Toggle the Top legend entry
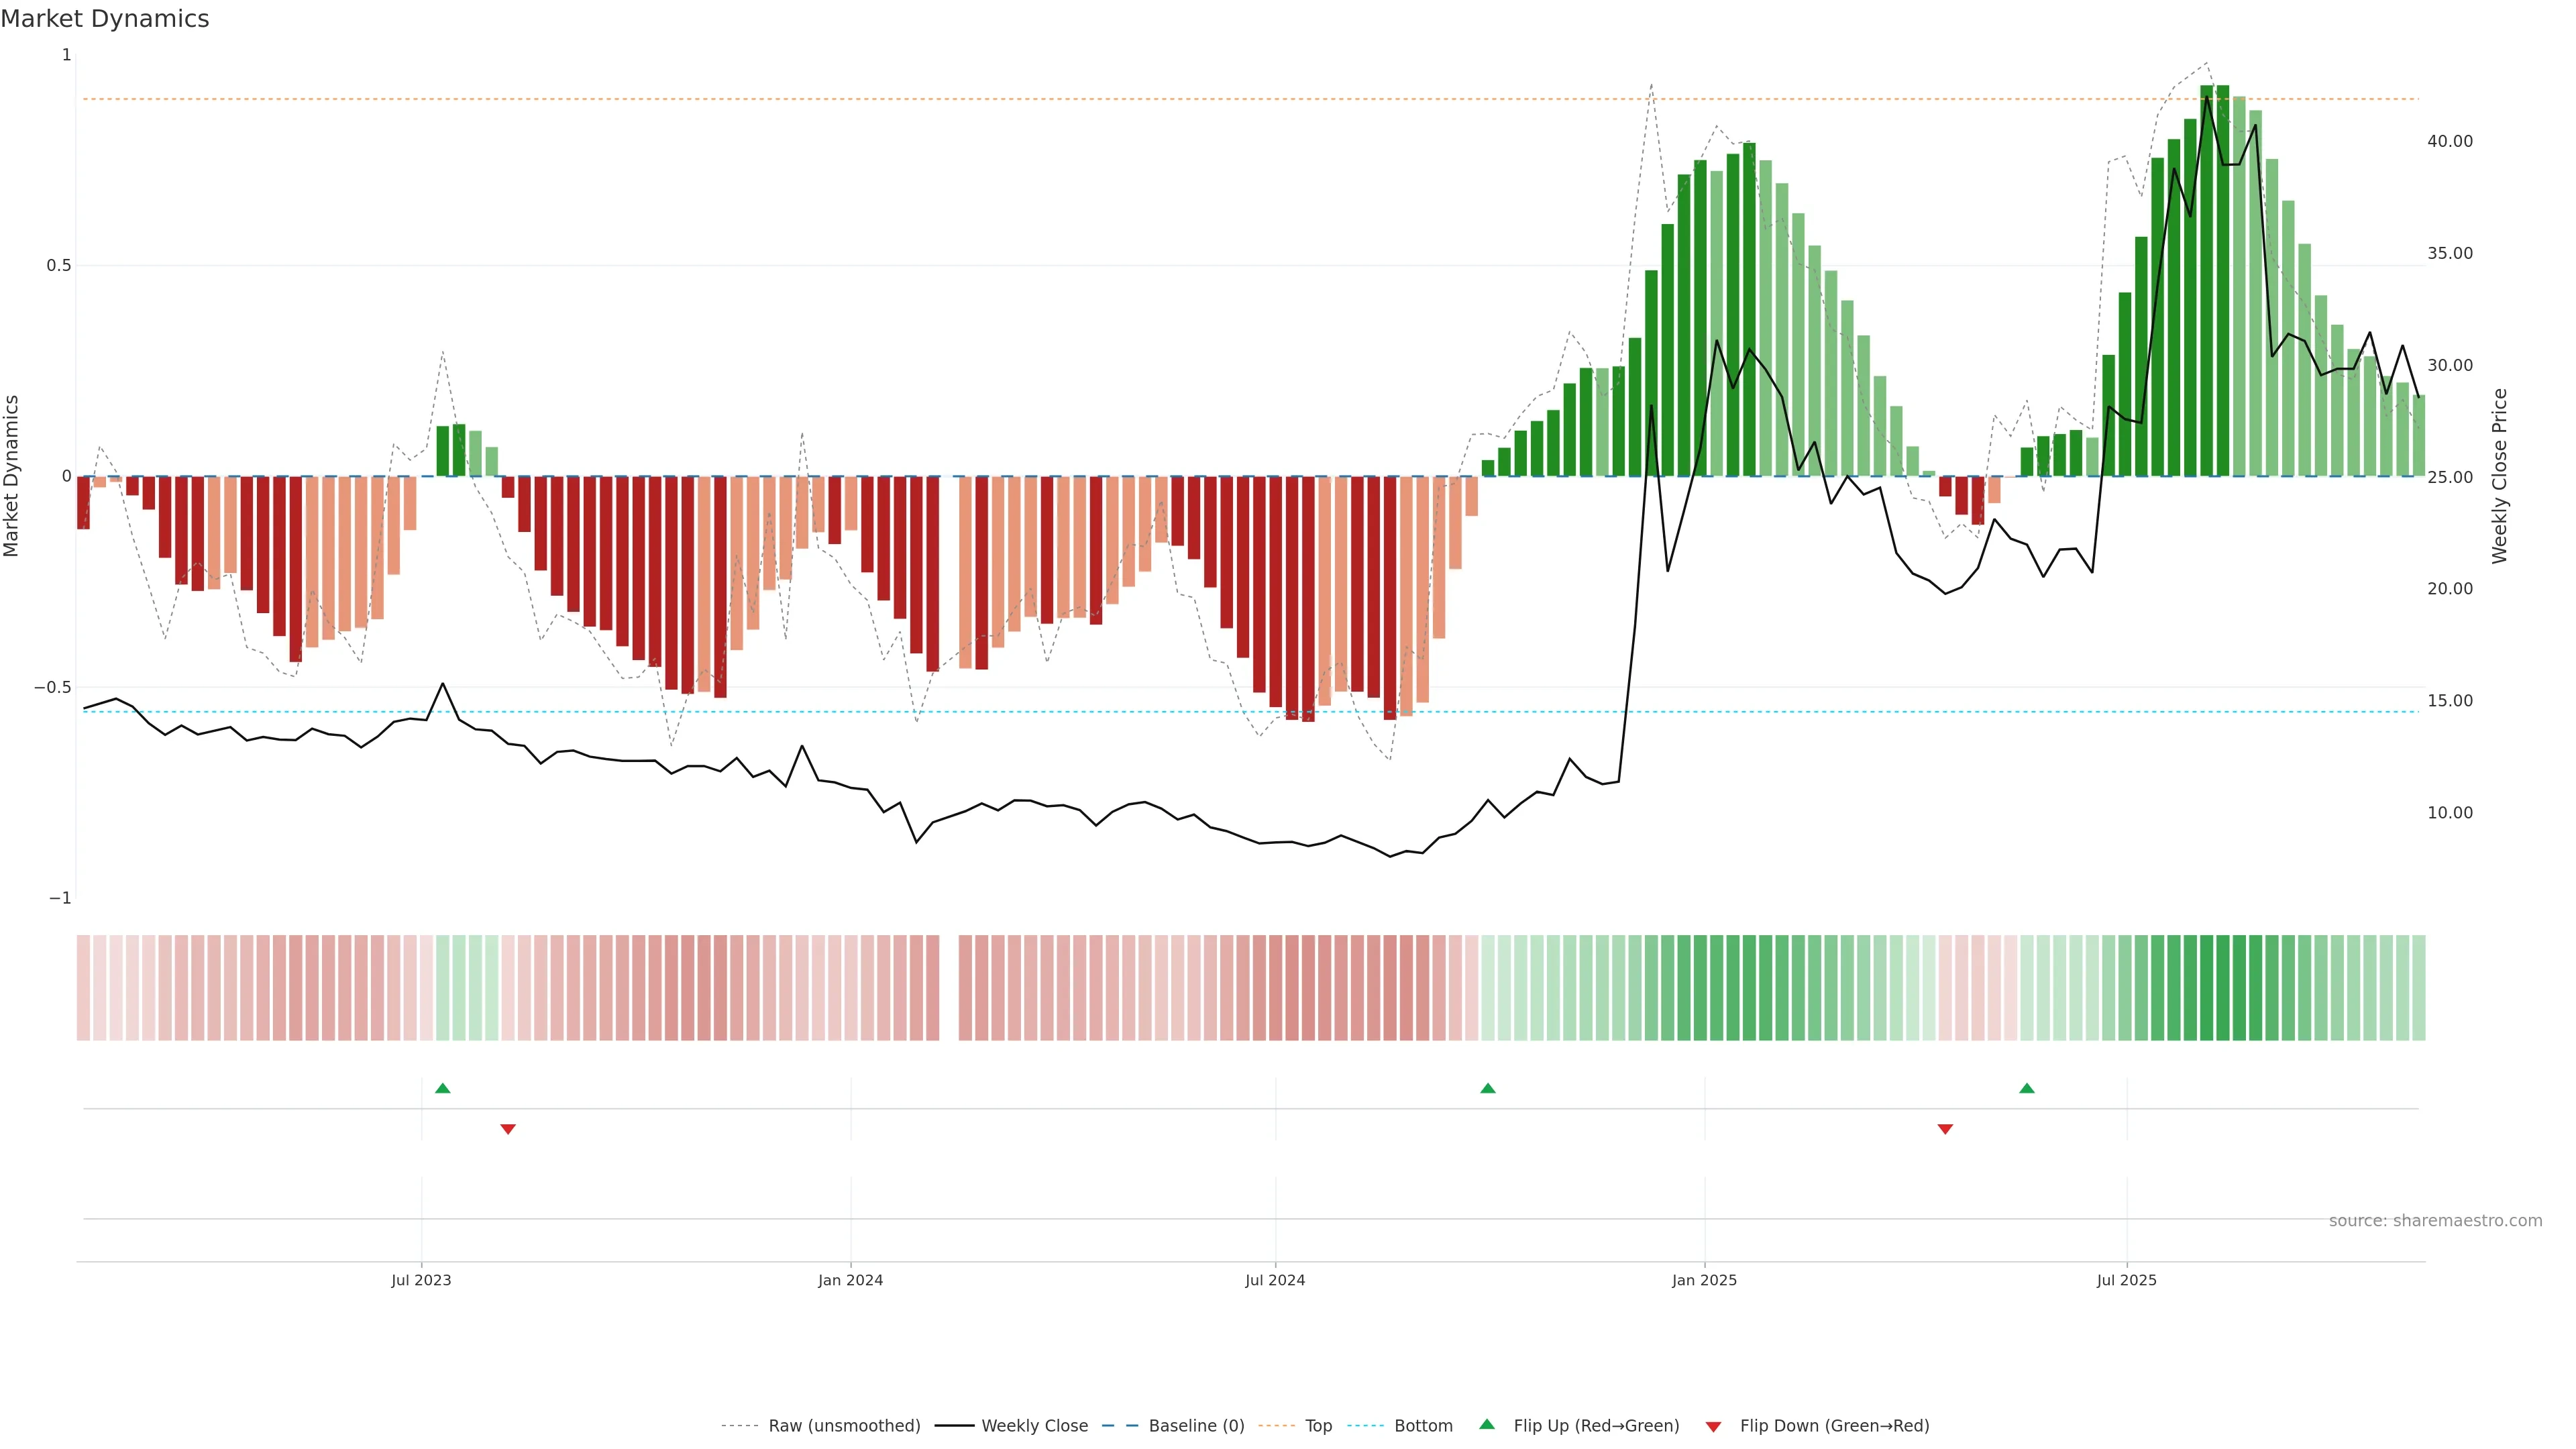This screenshot has width=2576, height=1449. (x=1318, y=1426)
